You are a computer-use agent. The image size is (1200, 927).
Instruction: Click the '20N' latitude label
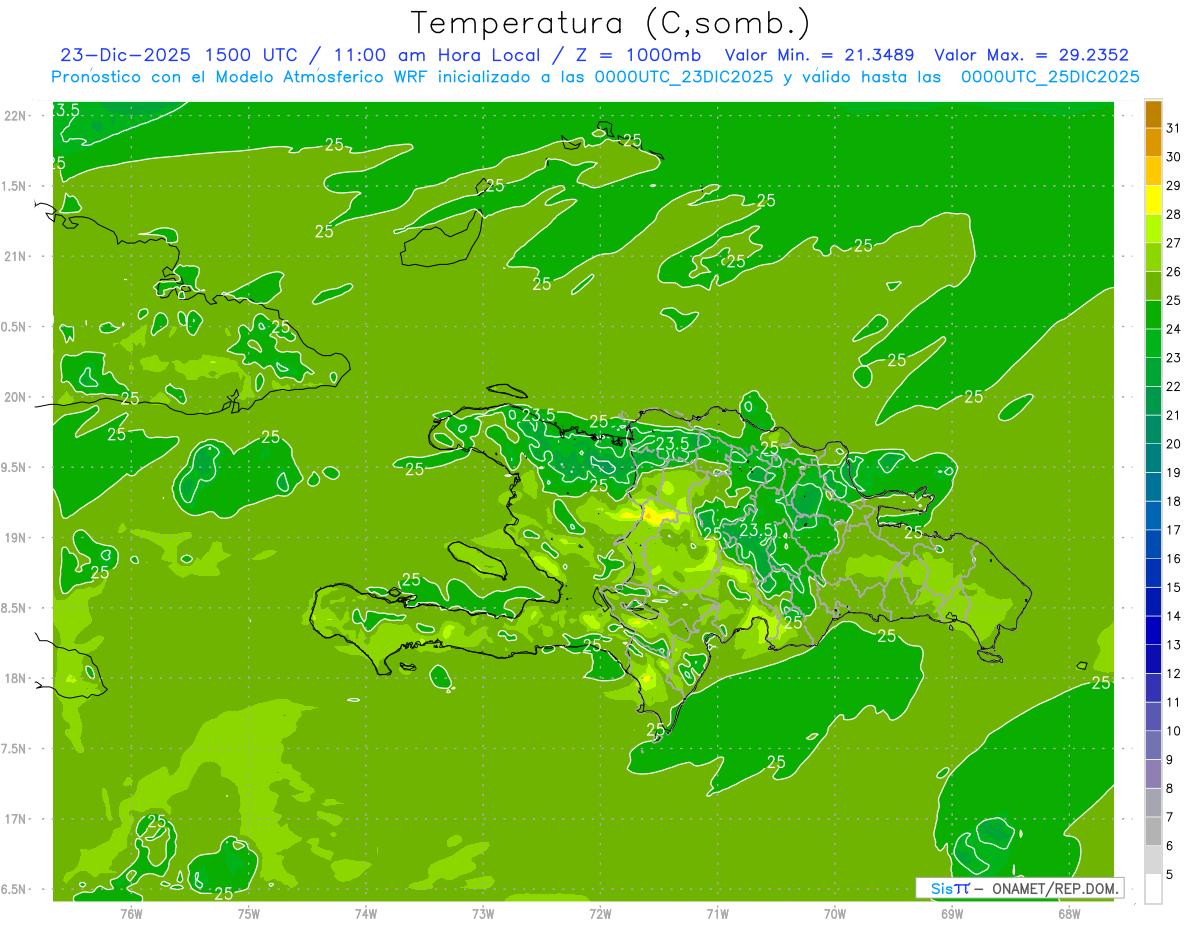click(16, 397)
